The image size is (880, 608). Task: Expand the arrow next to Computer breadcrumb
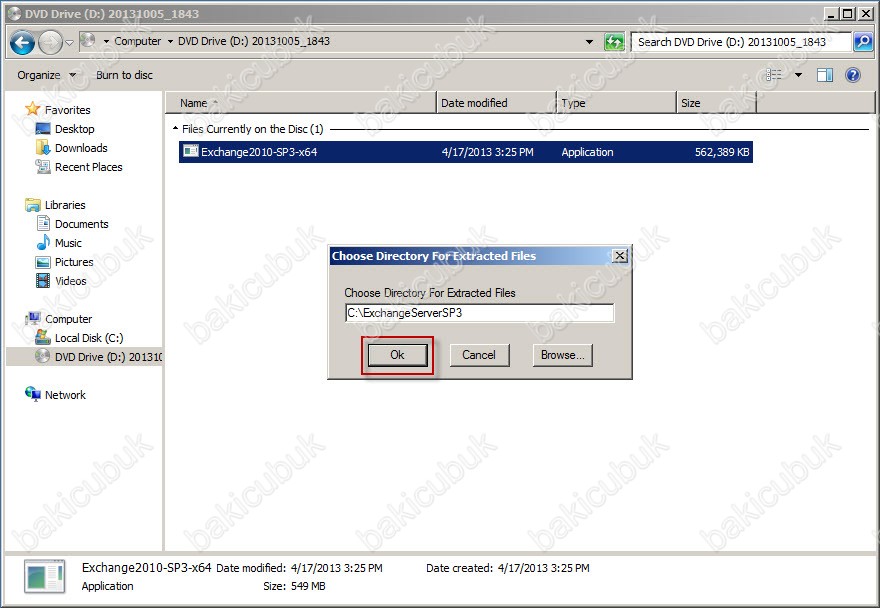pyautogui.click(x=170, y=42)
